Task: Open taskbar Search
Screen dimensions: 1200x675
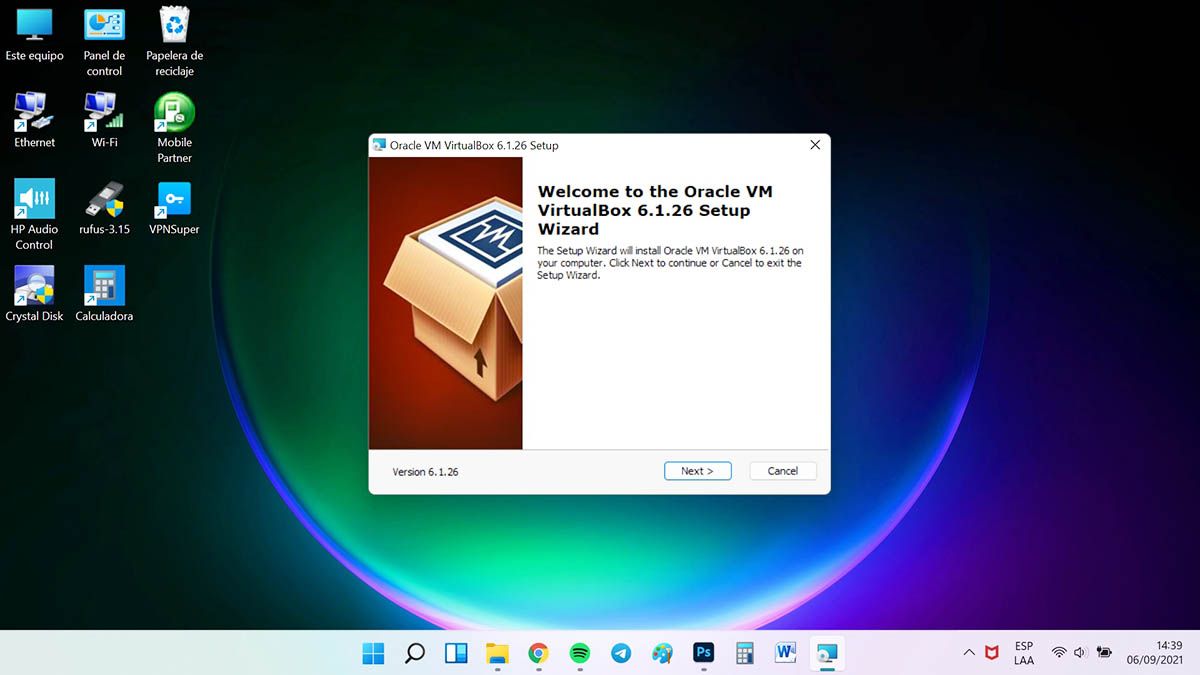Action: click(414, 654)
